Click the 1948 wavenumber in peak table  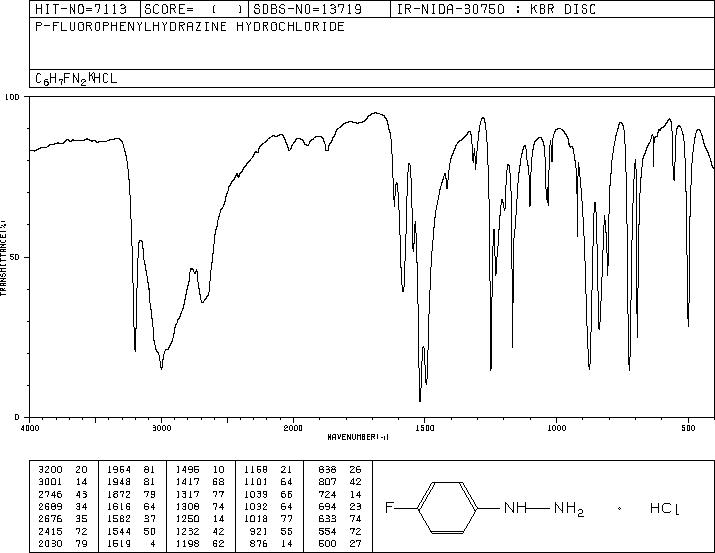(x=119, y=482)
